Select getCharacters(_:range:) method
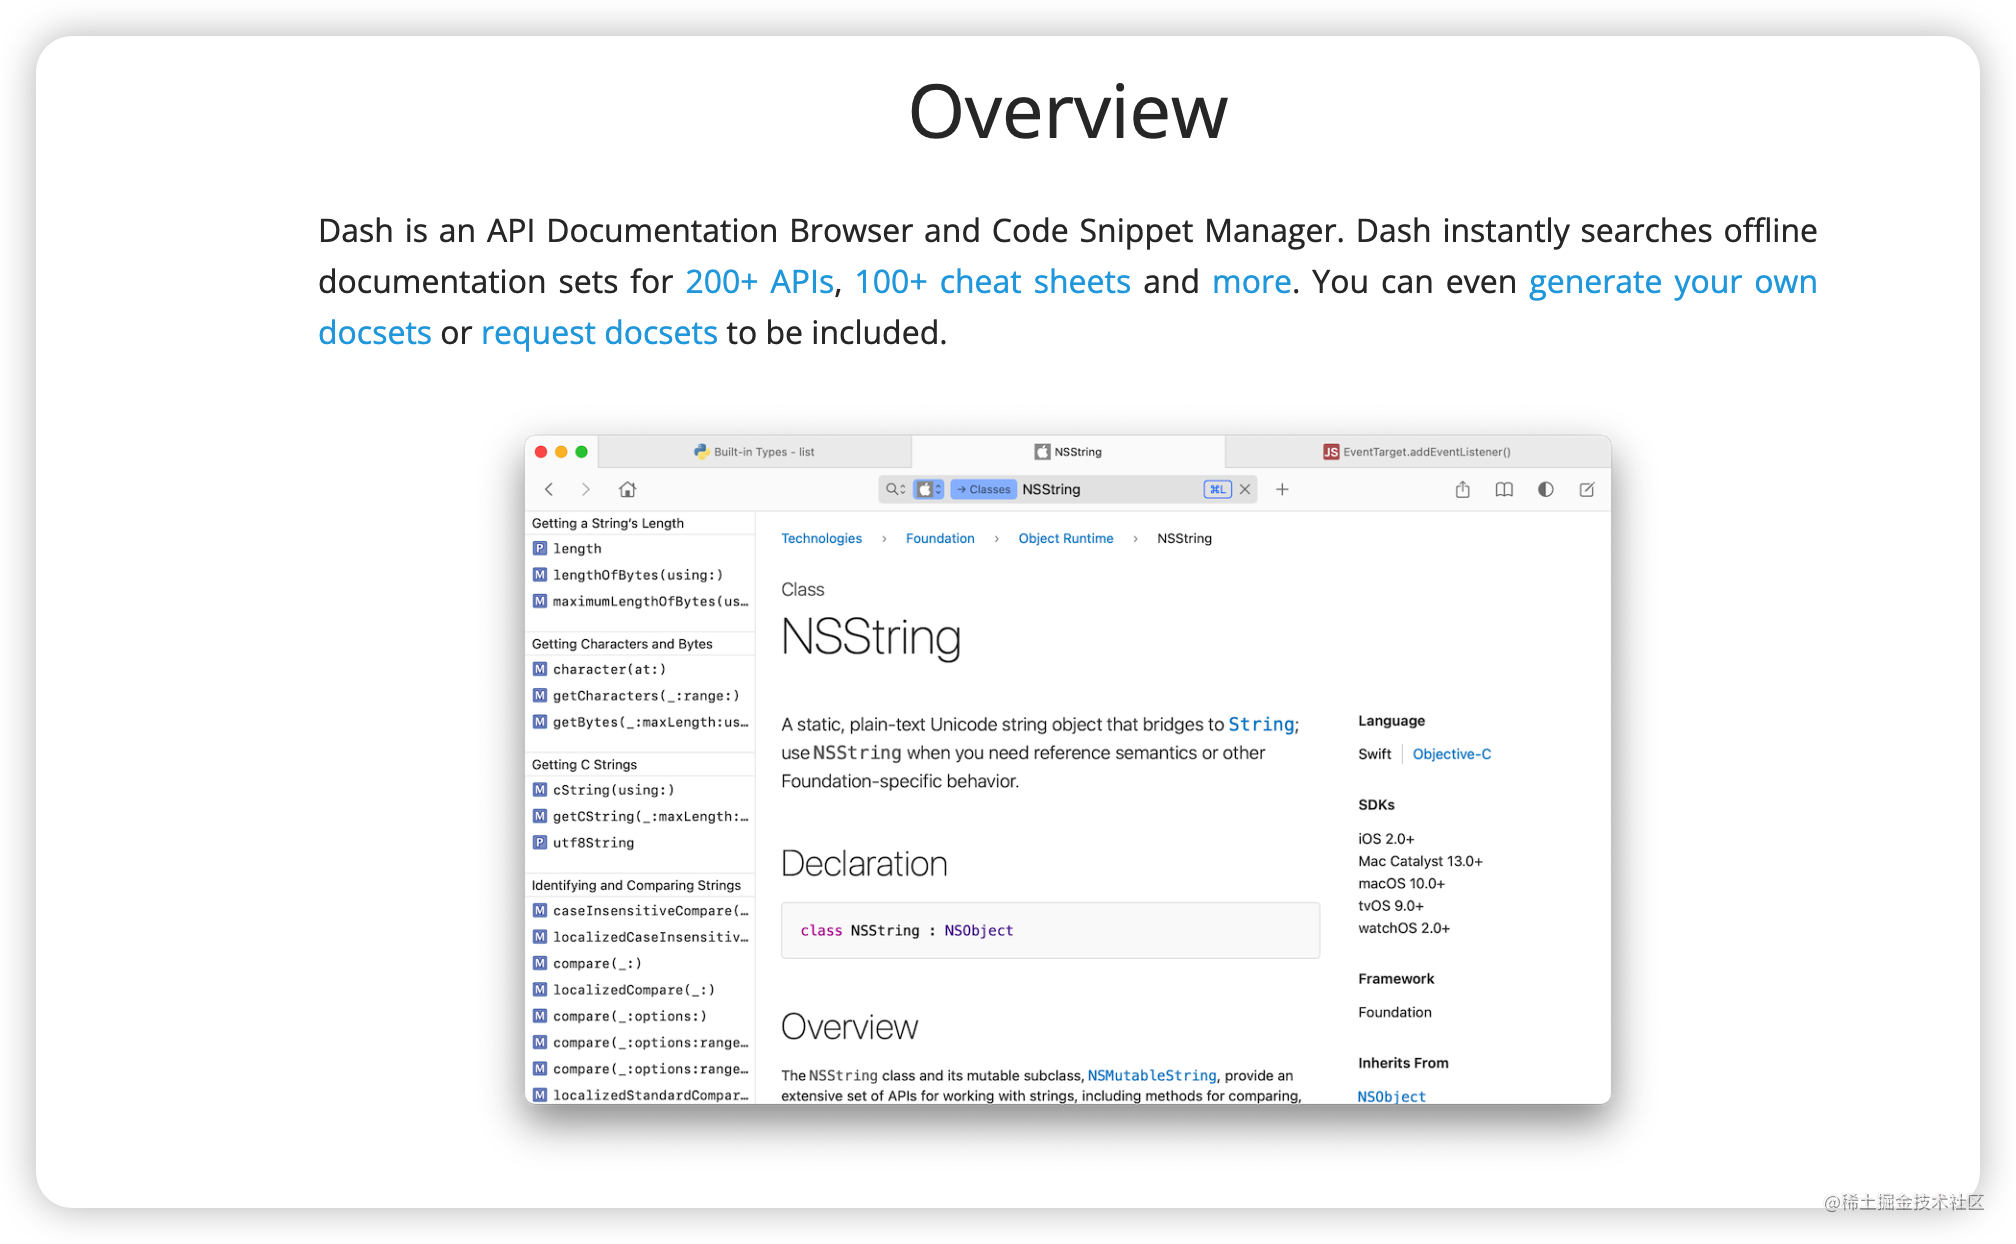2016x1244 pixels. 640,696
